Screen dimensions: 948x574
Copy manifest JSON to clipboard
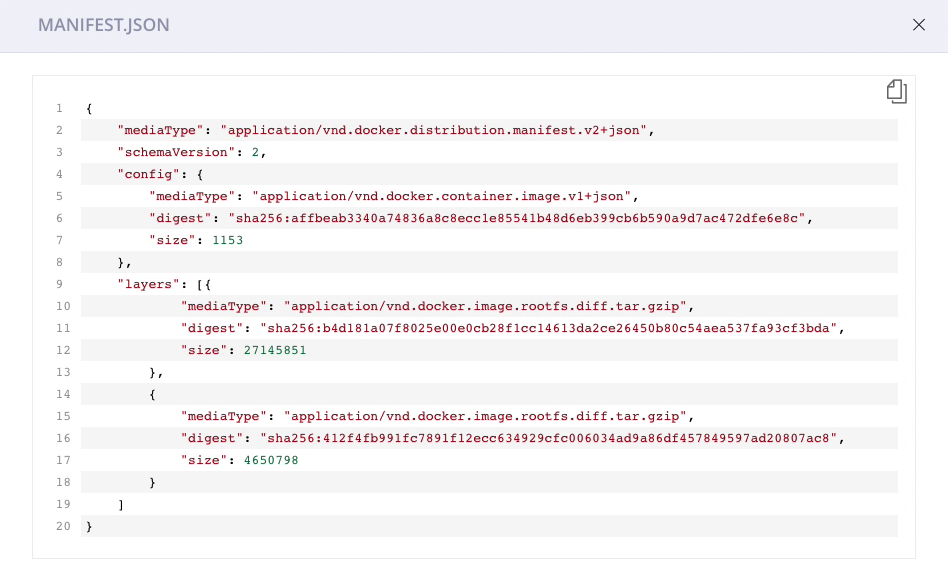(897, 92)
